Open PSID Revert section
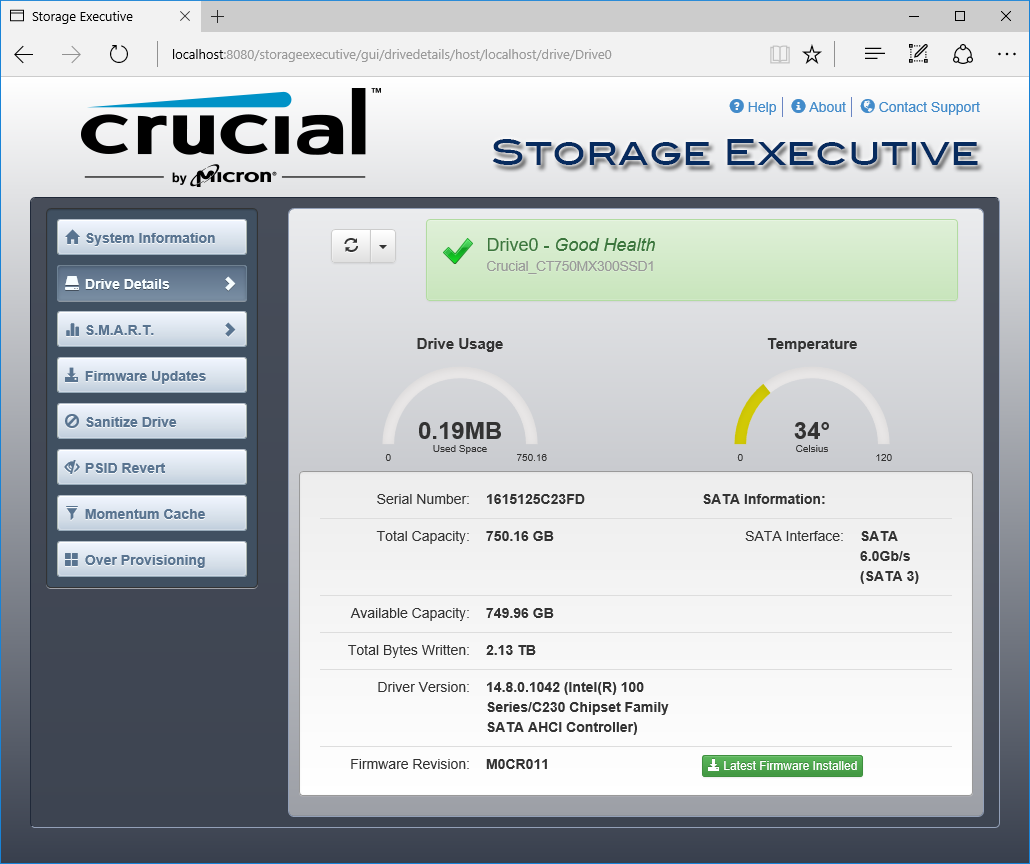Viewport: 1030px width, 864px height. click(152, 468)
